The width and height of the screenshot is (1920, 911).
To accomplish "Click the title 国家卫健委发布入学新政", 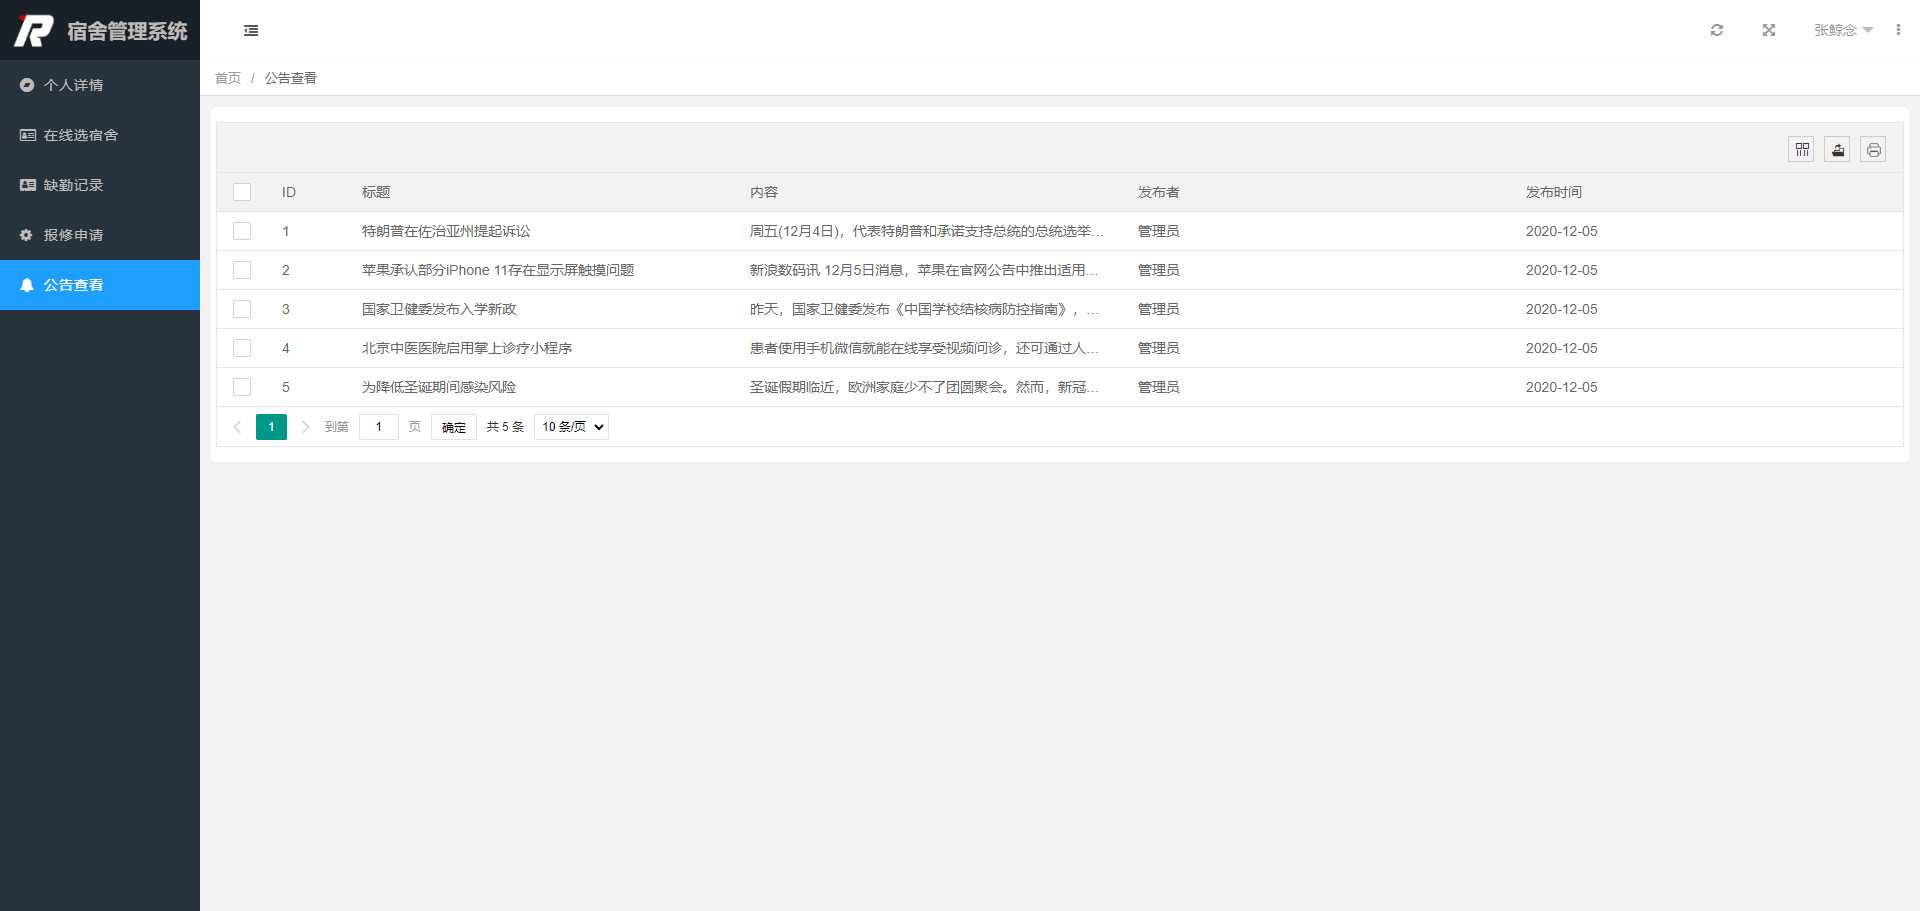I will tap(439, 309).
